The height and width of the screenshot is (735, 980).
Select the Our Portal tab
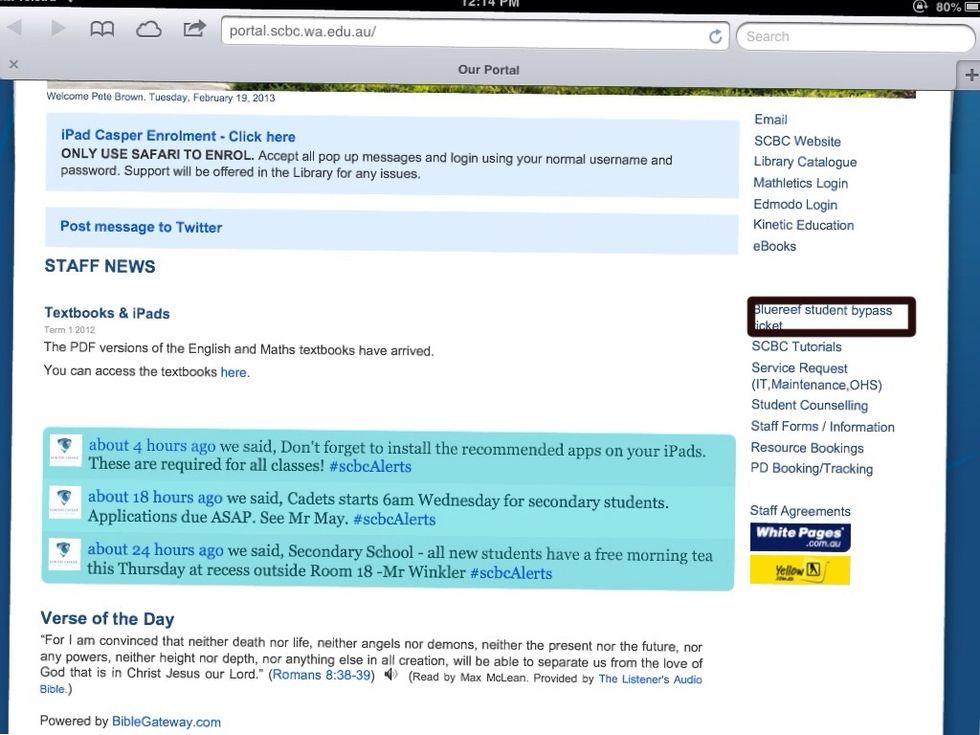coord(488,70)
